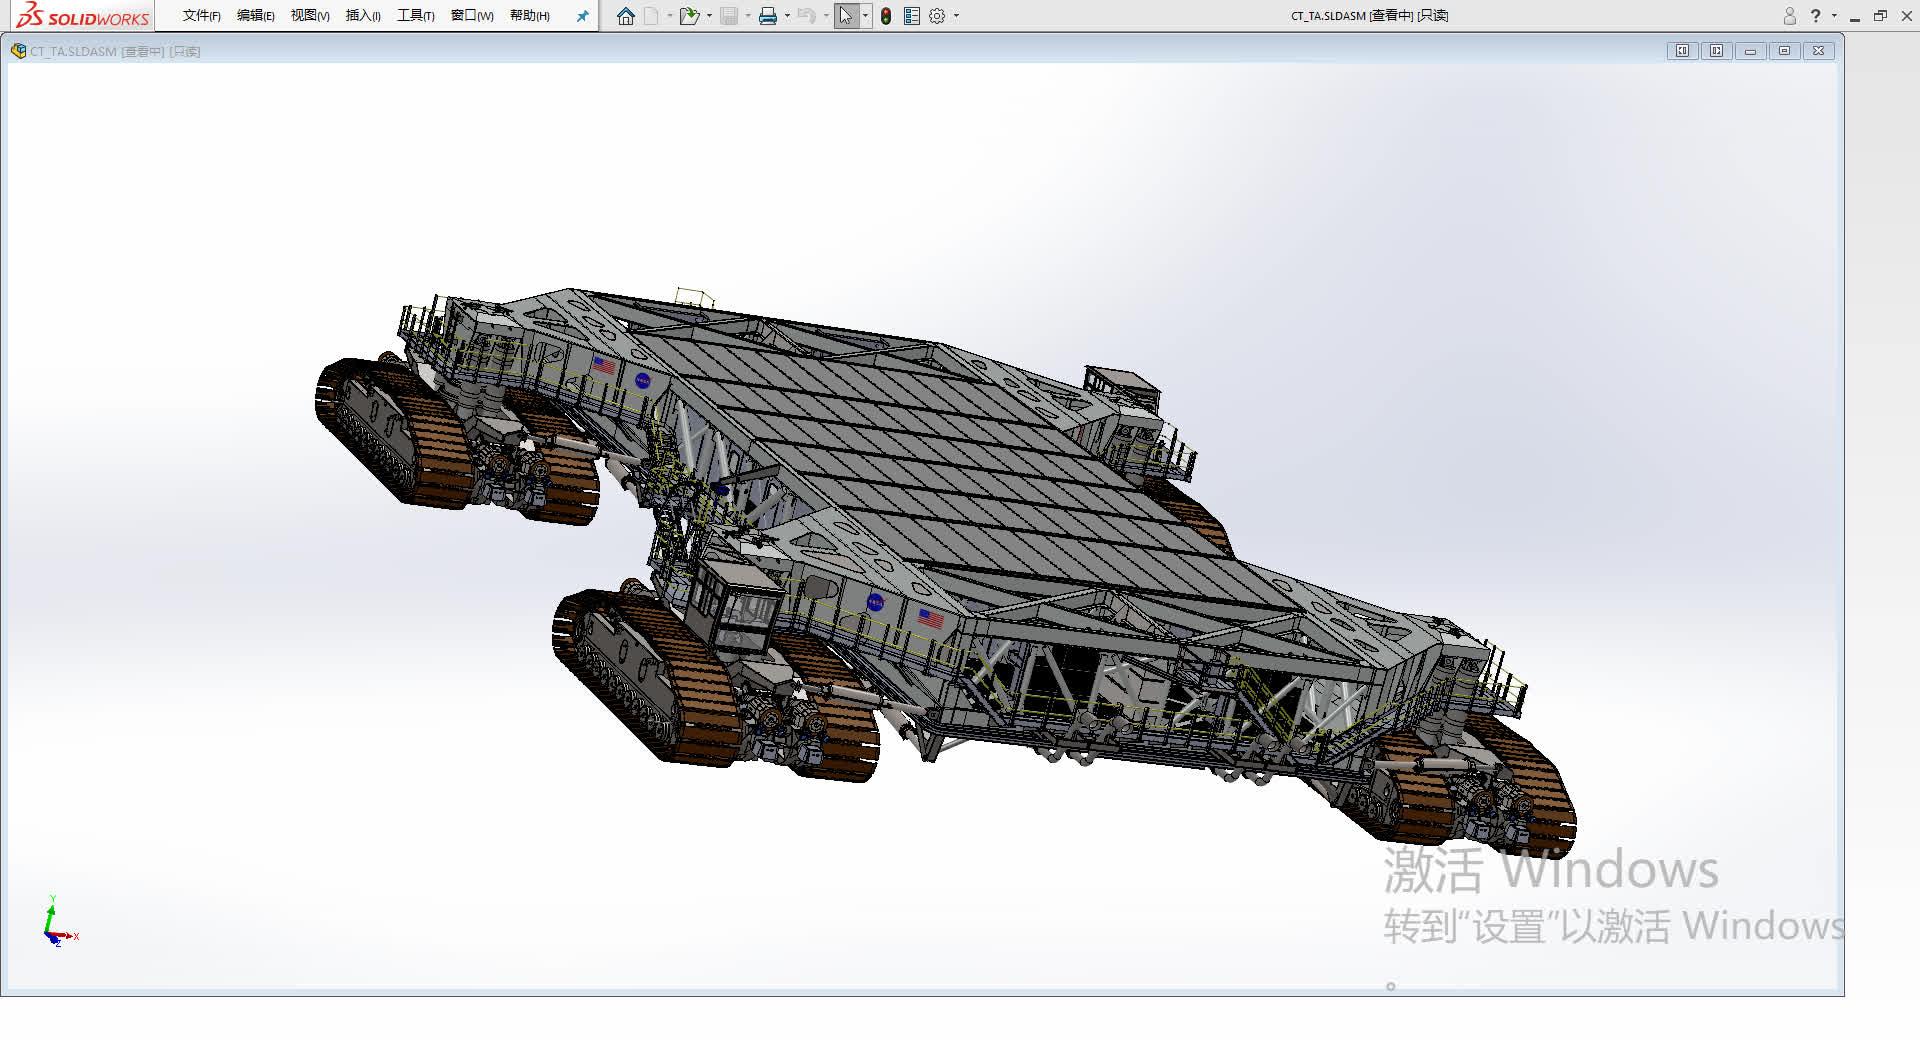This screenshot has height=1040, width=1920.
Task: Click the Print icon on the toolbar
Action: [768, 16]
